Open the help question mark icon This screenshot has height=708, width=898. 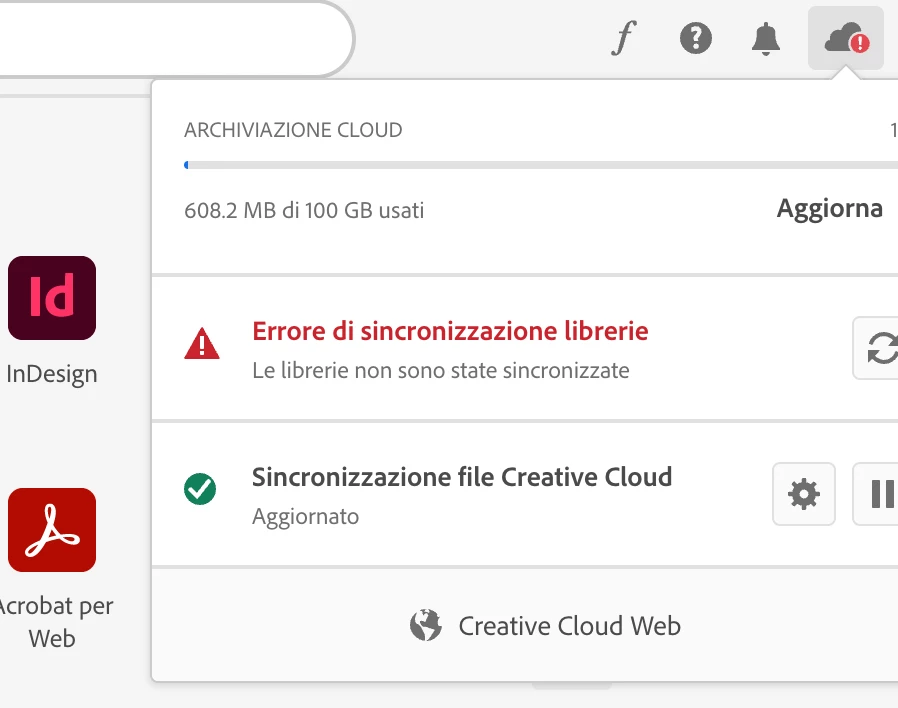(x=695, y=38)
